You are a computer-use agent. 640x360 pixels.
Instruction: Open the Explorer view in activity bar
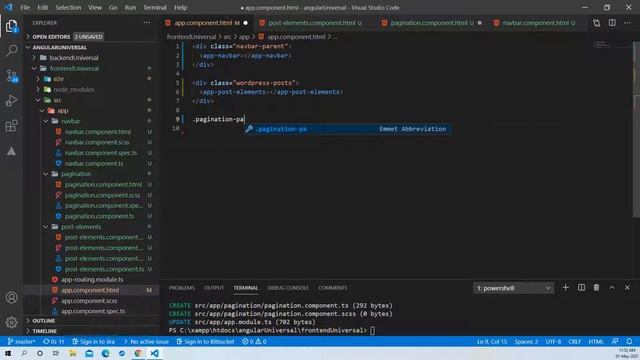point(11,27)
